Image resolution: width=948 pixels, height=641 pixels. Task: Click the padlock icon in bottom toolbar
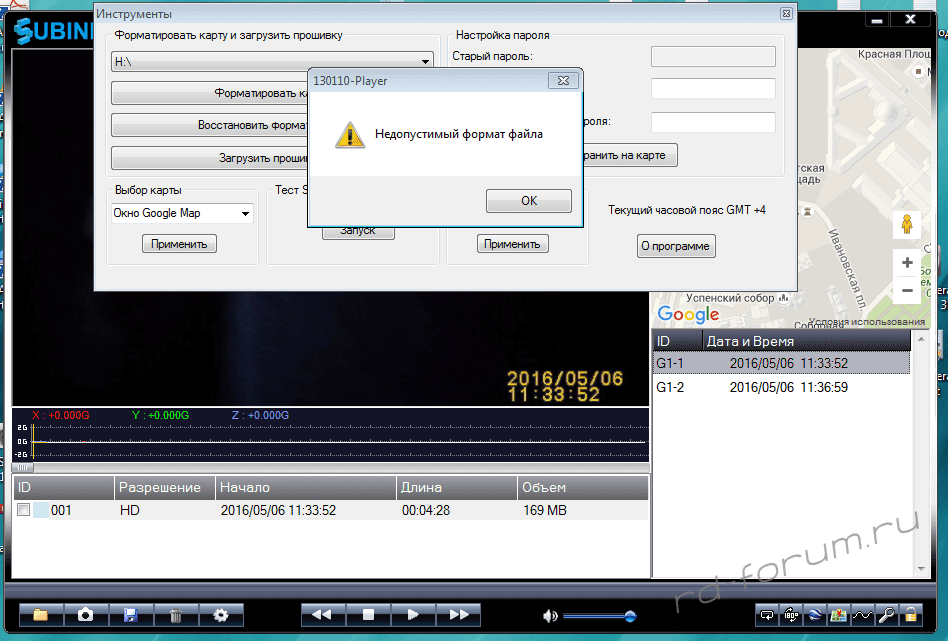pyautogui.click(x=912, y=615)
